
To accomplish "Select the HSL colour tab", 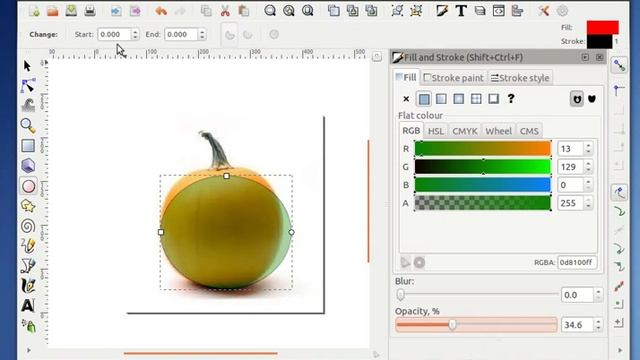I will click(x=436, y=131).
